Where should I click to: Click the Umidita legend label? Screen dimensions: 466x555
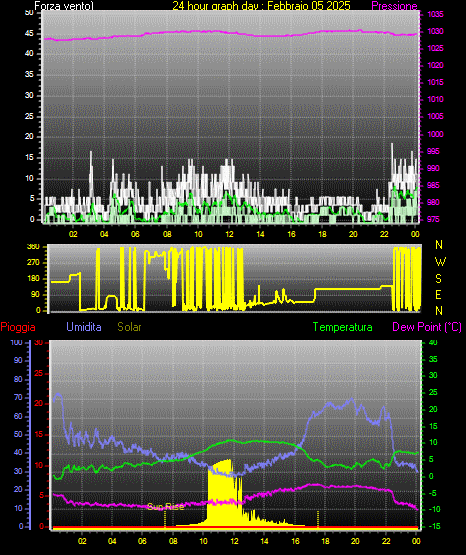[x=84, y=327]
